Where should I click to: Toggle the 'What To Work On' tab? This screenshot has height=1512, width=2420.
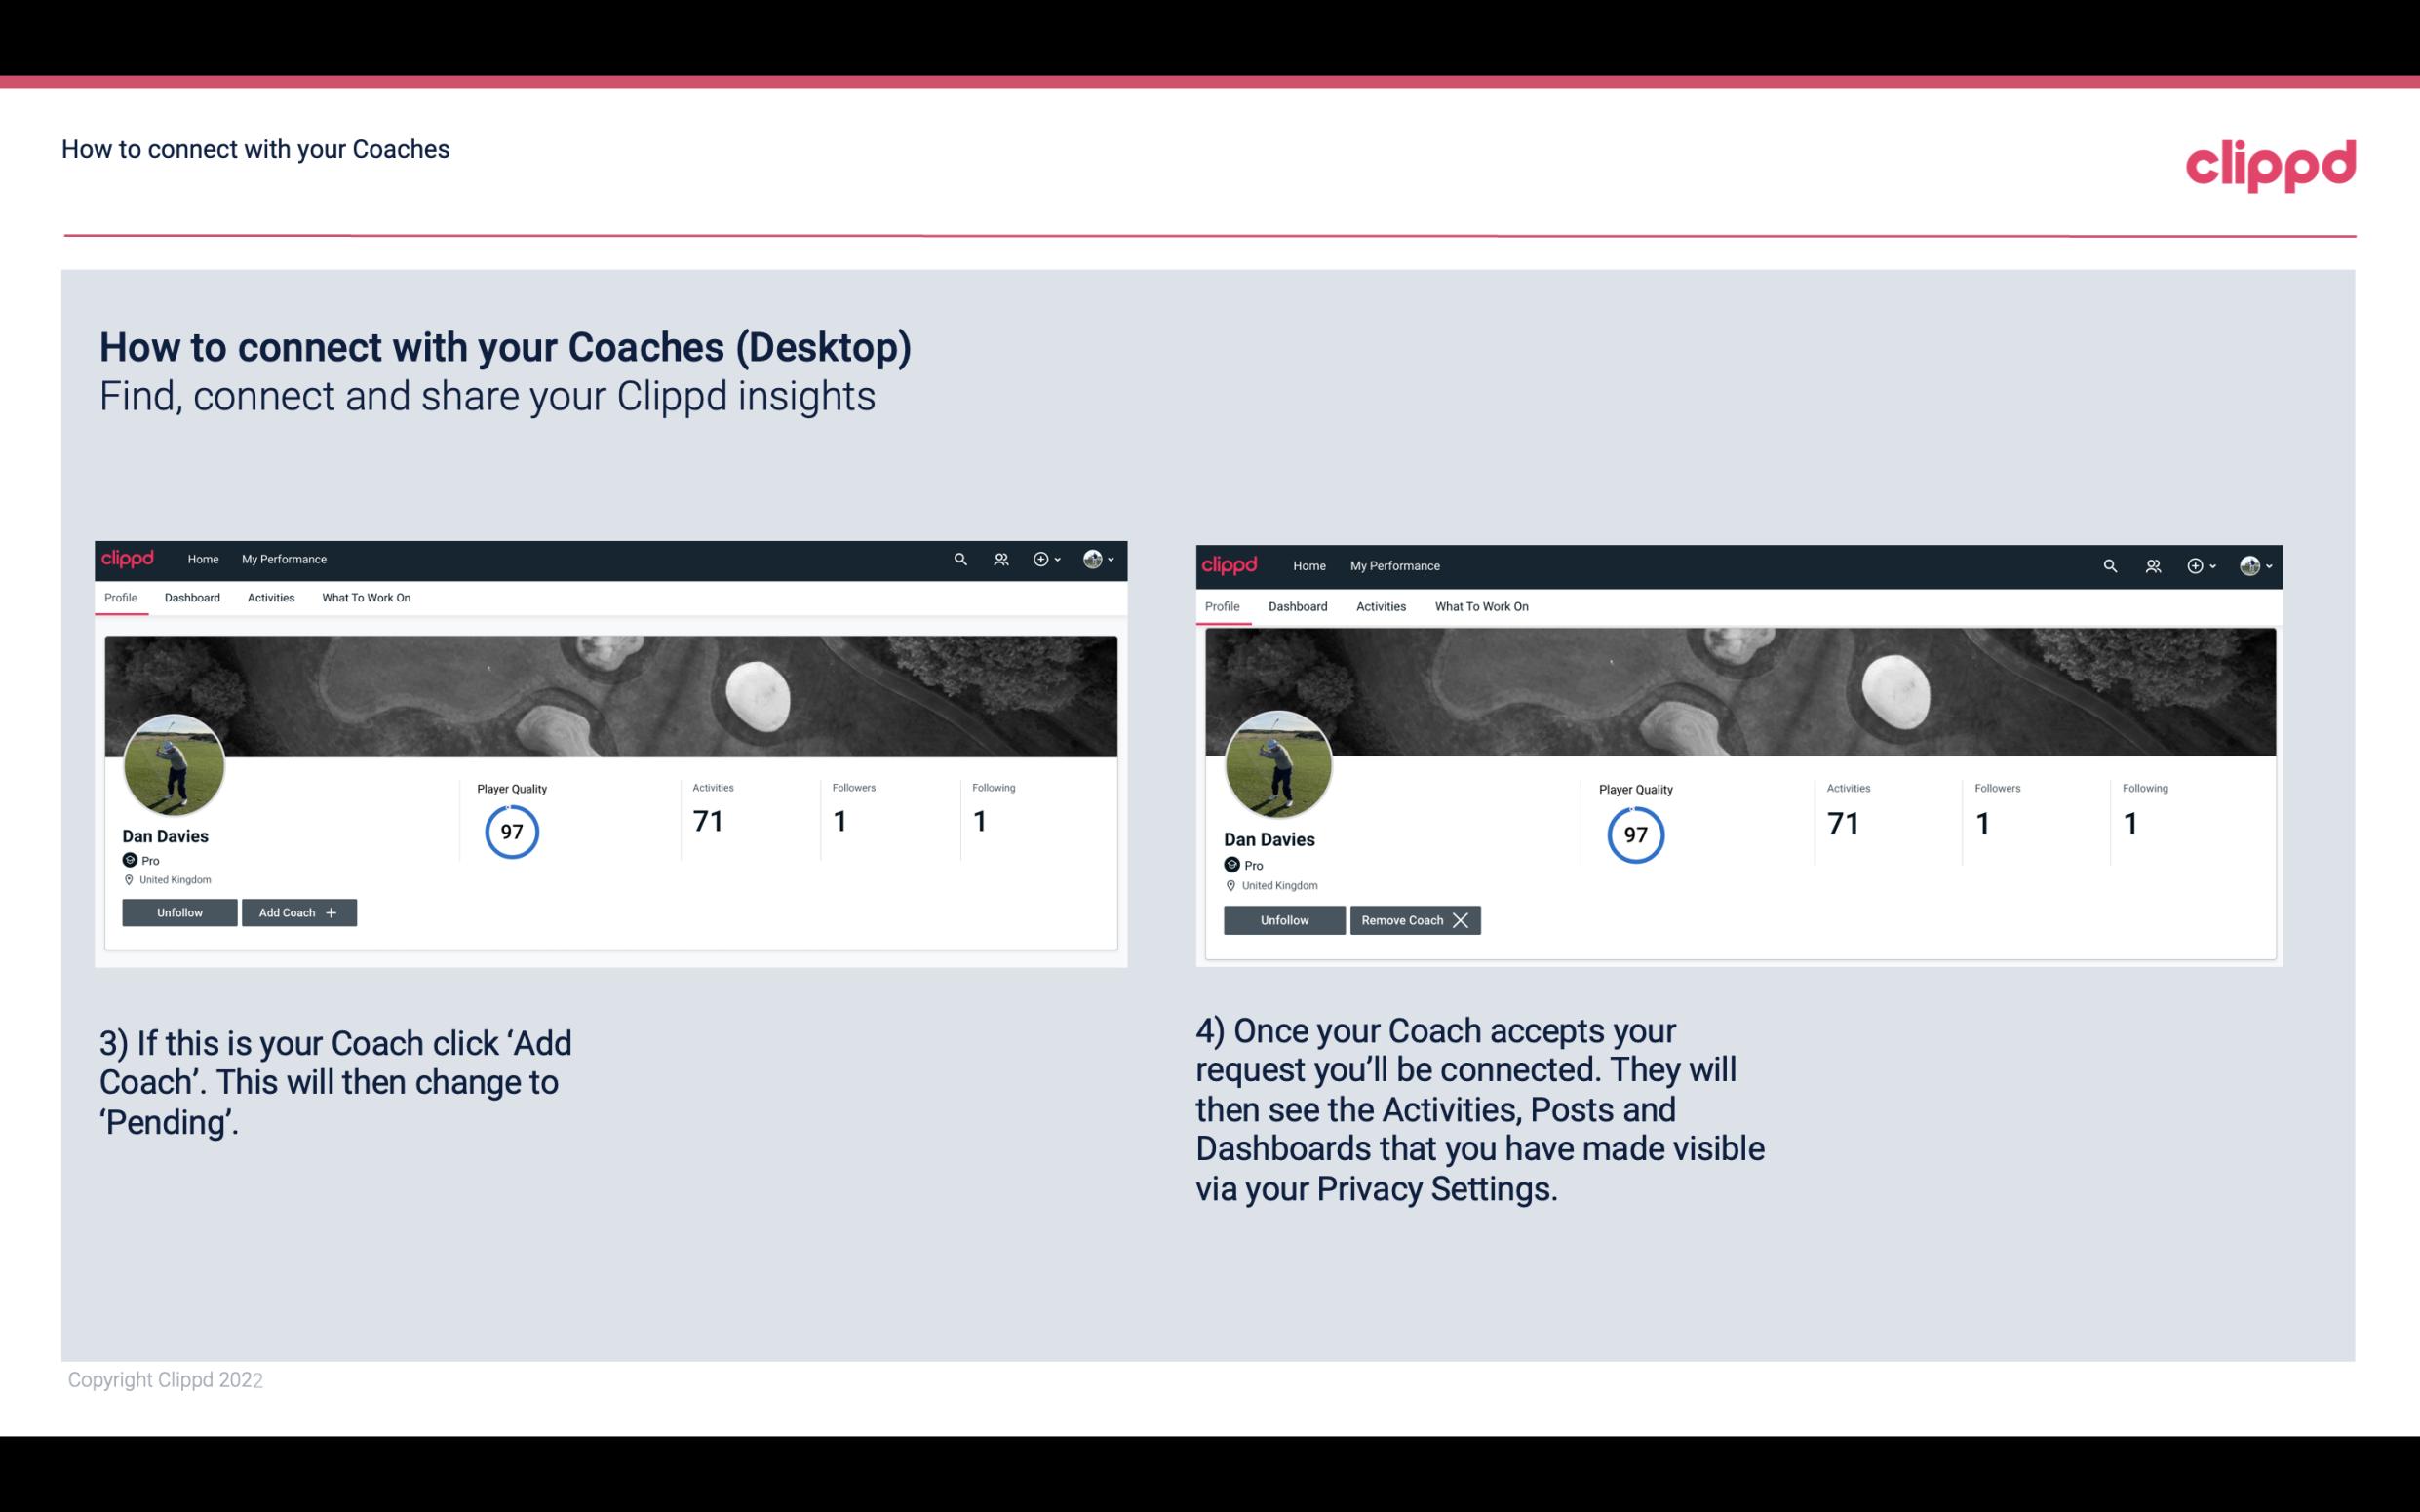point(364,598)
